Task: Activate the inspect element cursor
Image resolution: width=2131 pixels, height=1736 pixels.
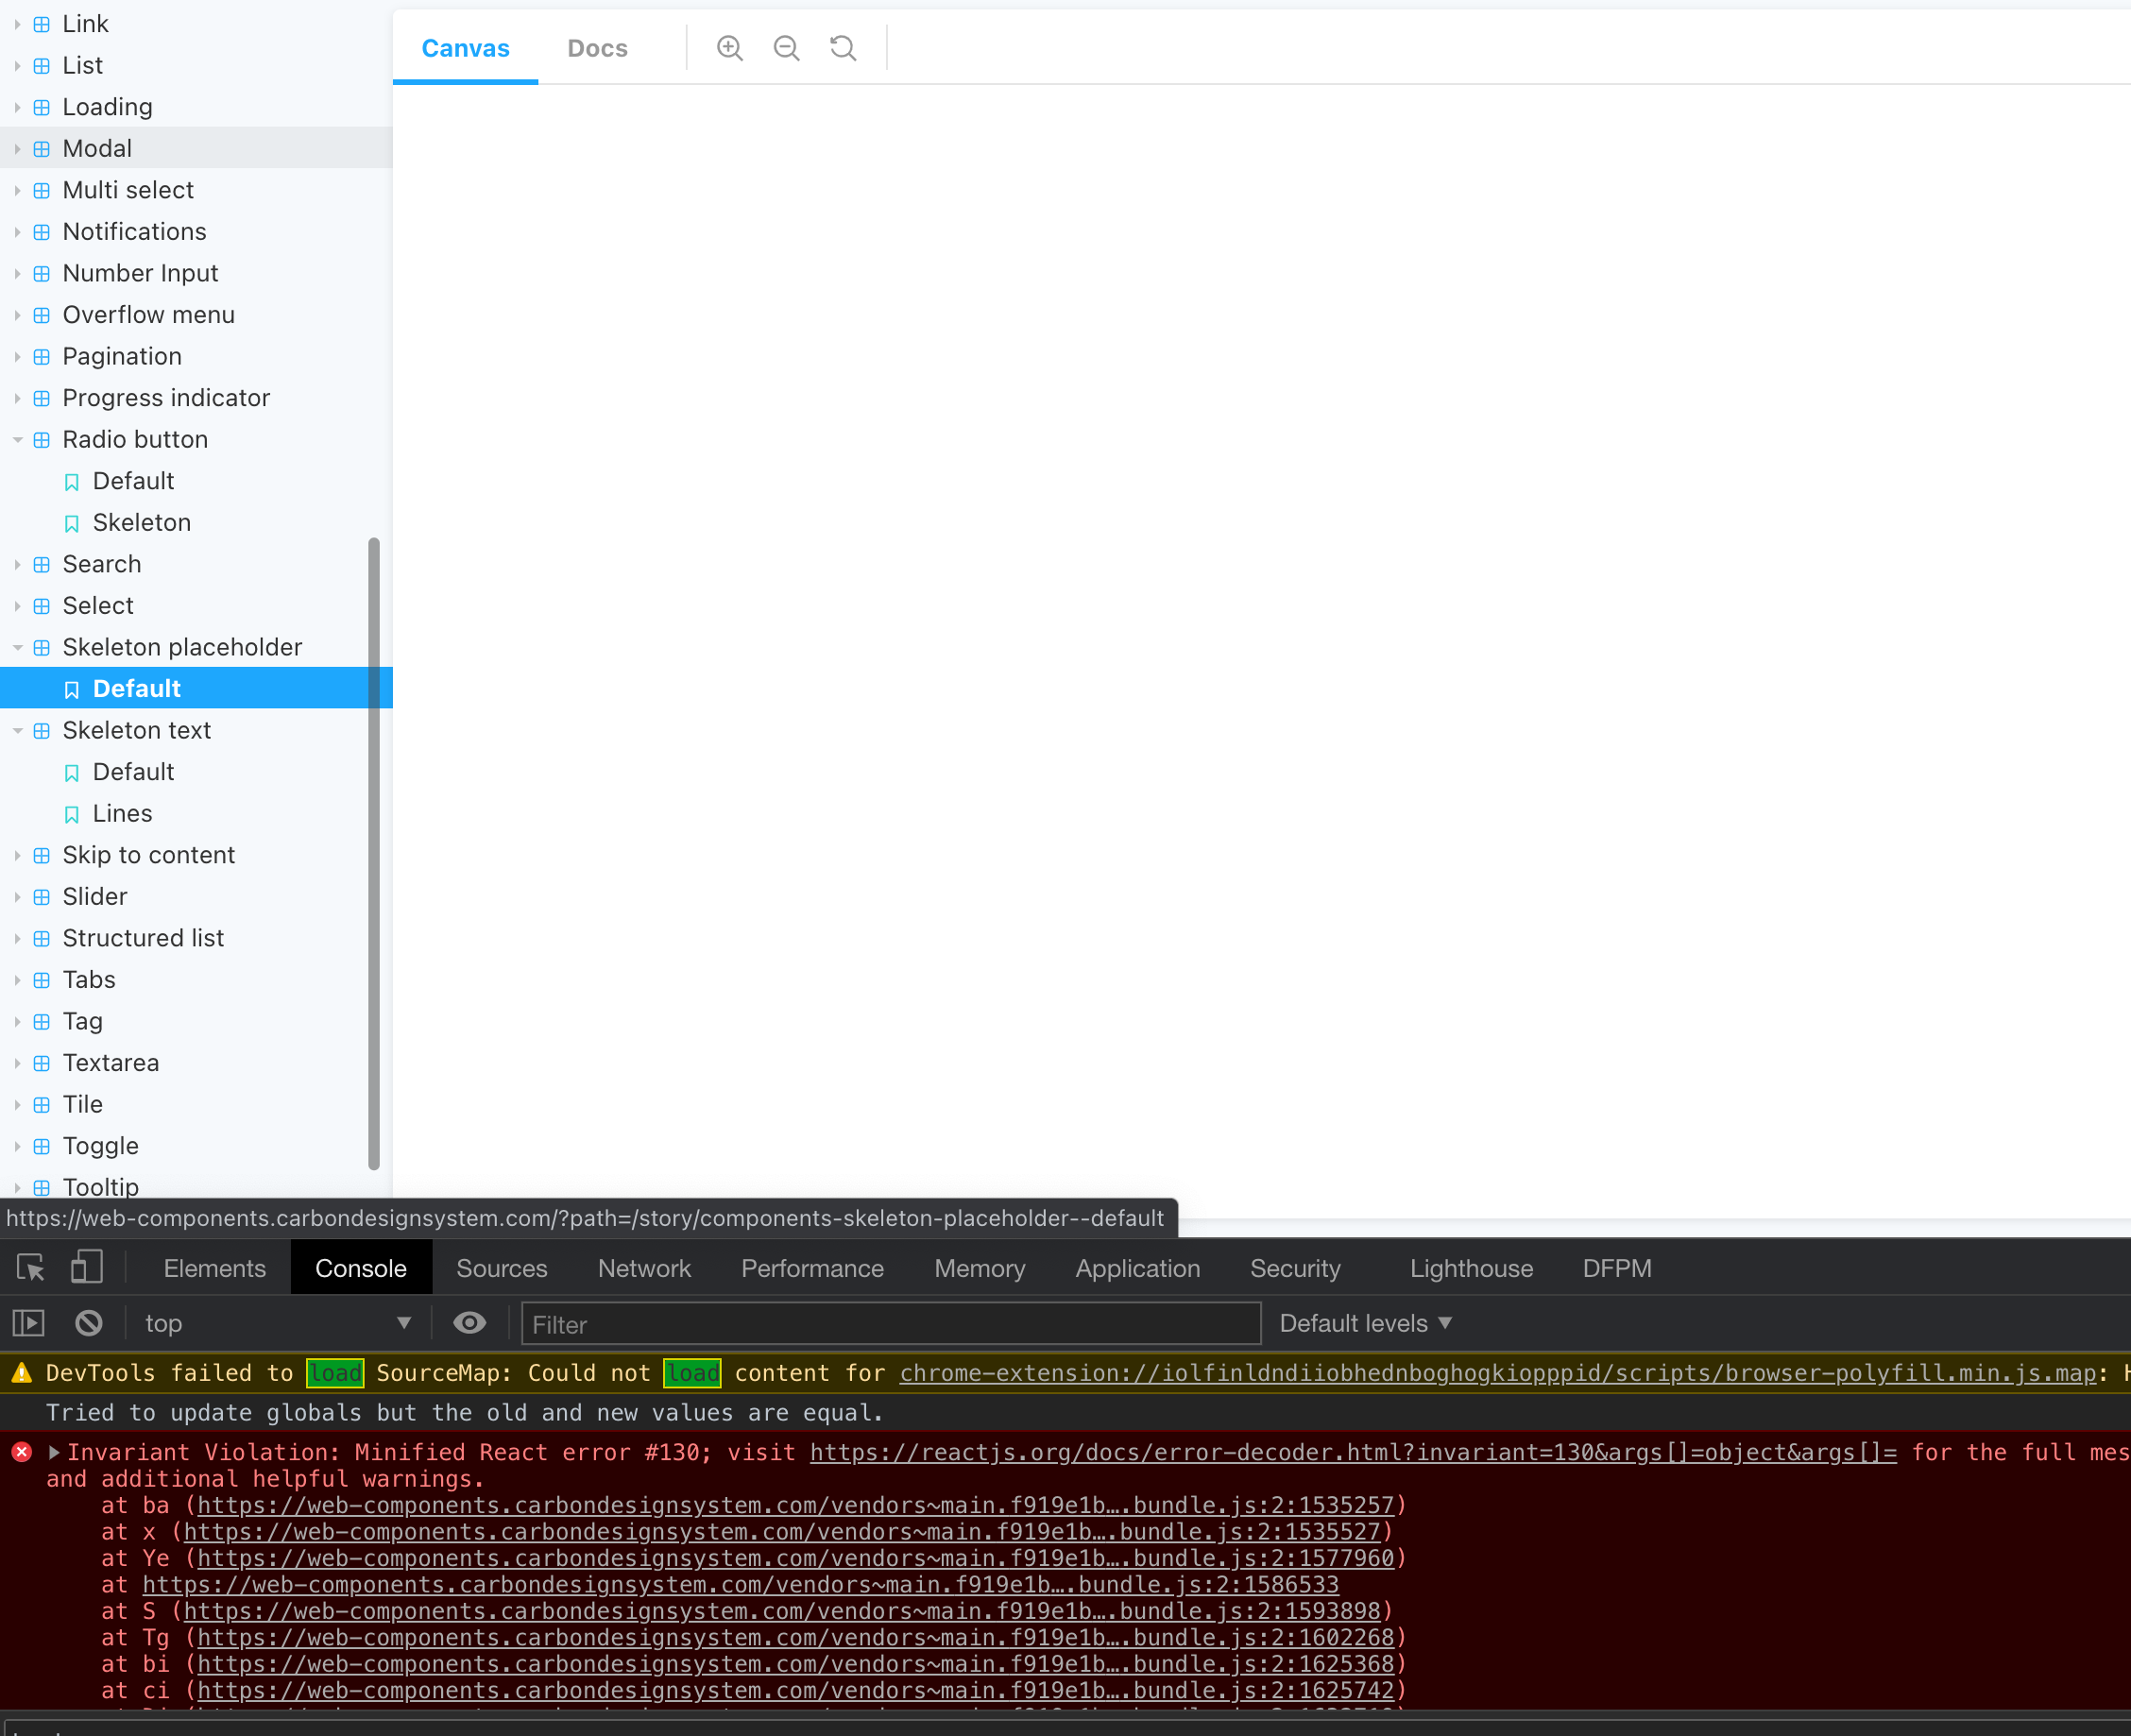Action: point(29,1267)
